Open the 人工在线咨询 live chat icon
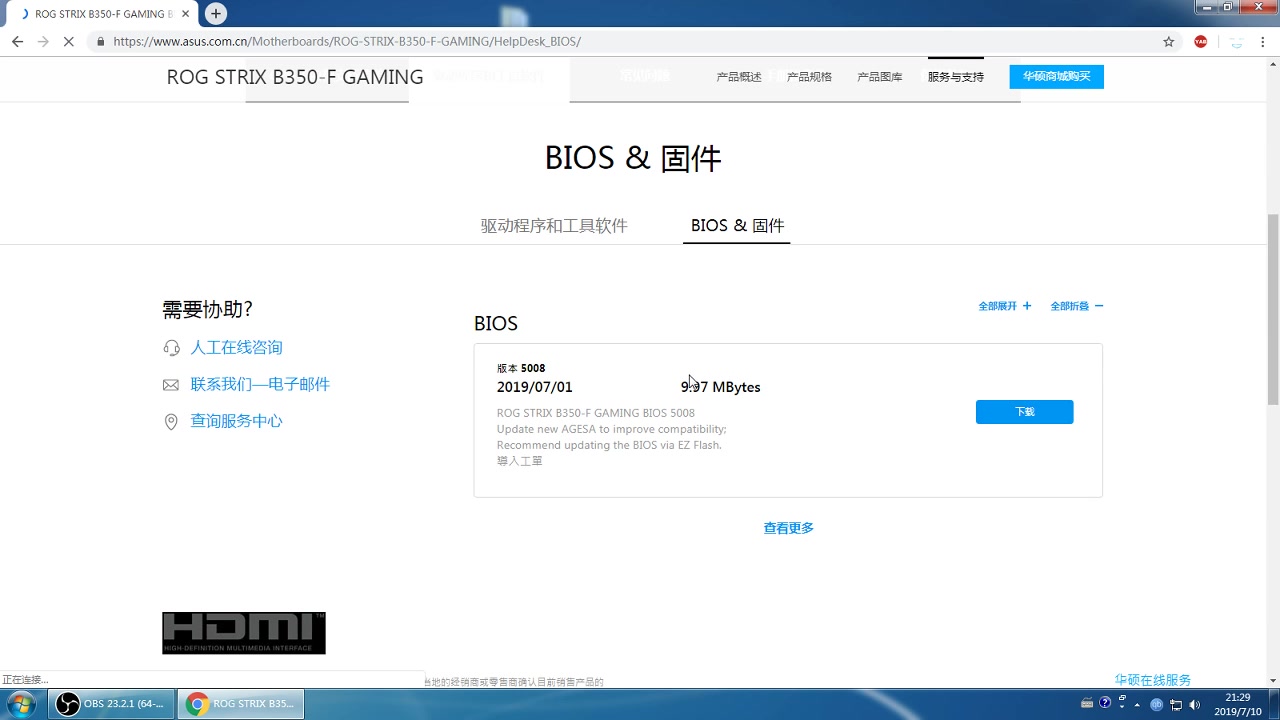This screenshot has height=720, width=1280. coord(171,347)
